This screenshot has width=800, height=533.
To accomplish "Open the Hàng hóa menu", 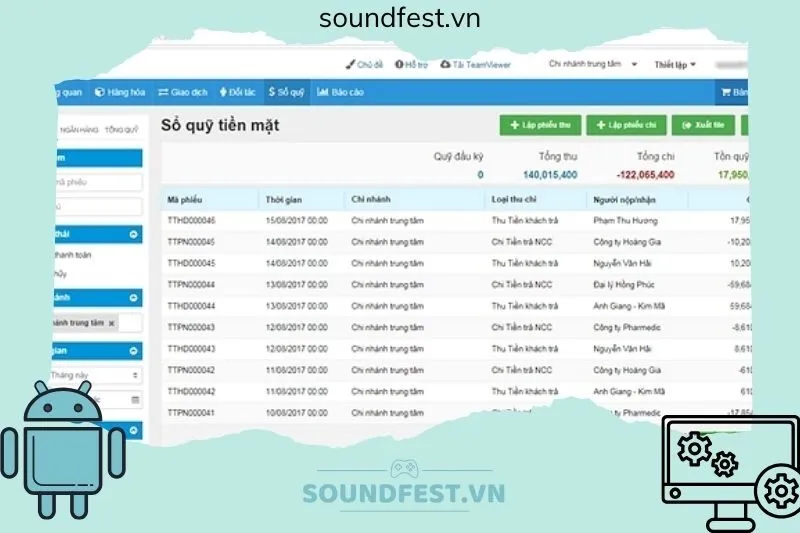I will (120, 92).
